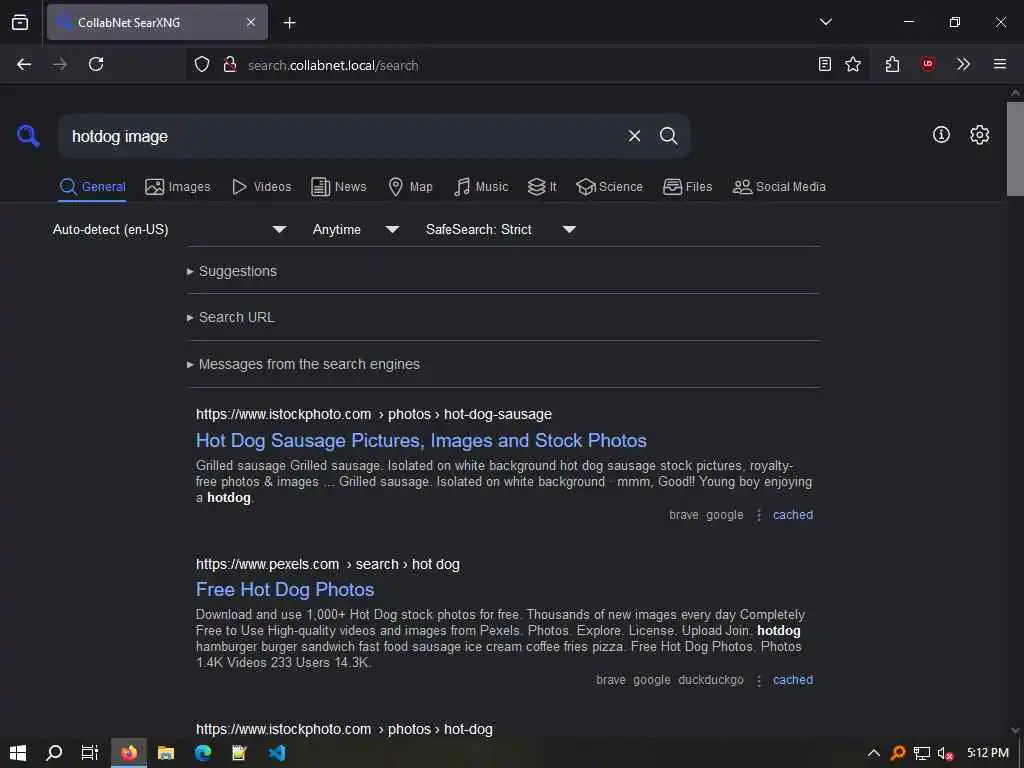Open cached link for Pexels result

[793, 680]
